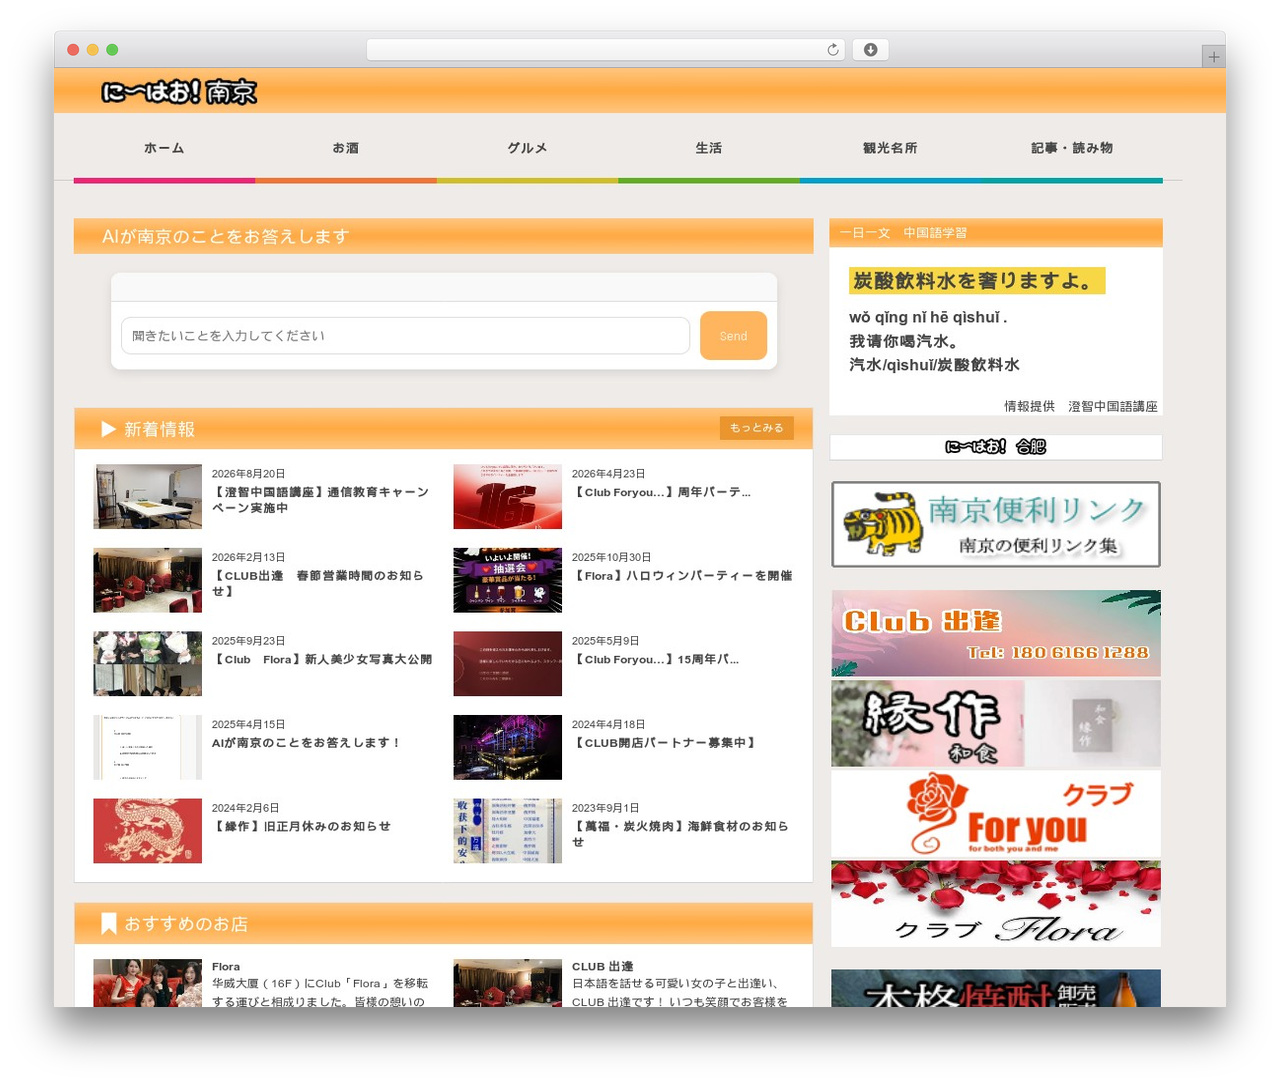Image resolution: width=1280 pixels, height=1084 pixels.
Task: Click the もっとみる button
Action: pos(756,428)
